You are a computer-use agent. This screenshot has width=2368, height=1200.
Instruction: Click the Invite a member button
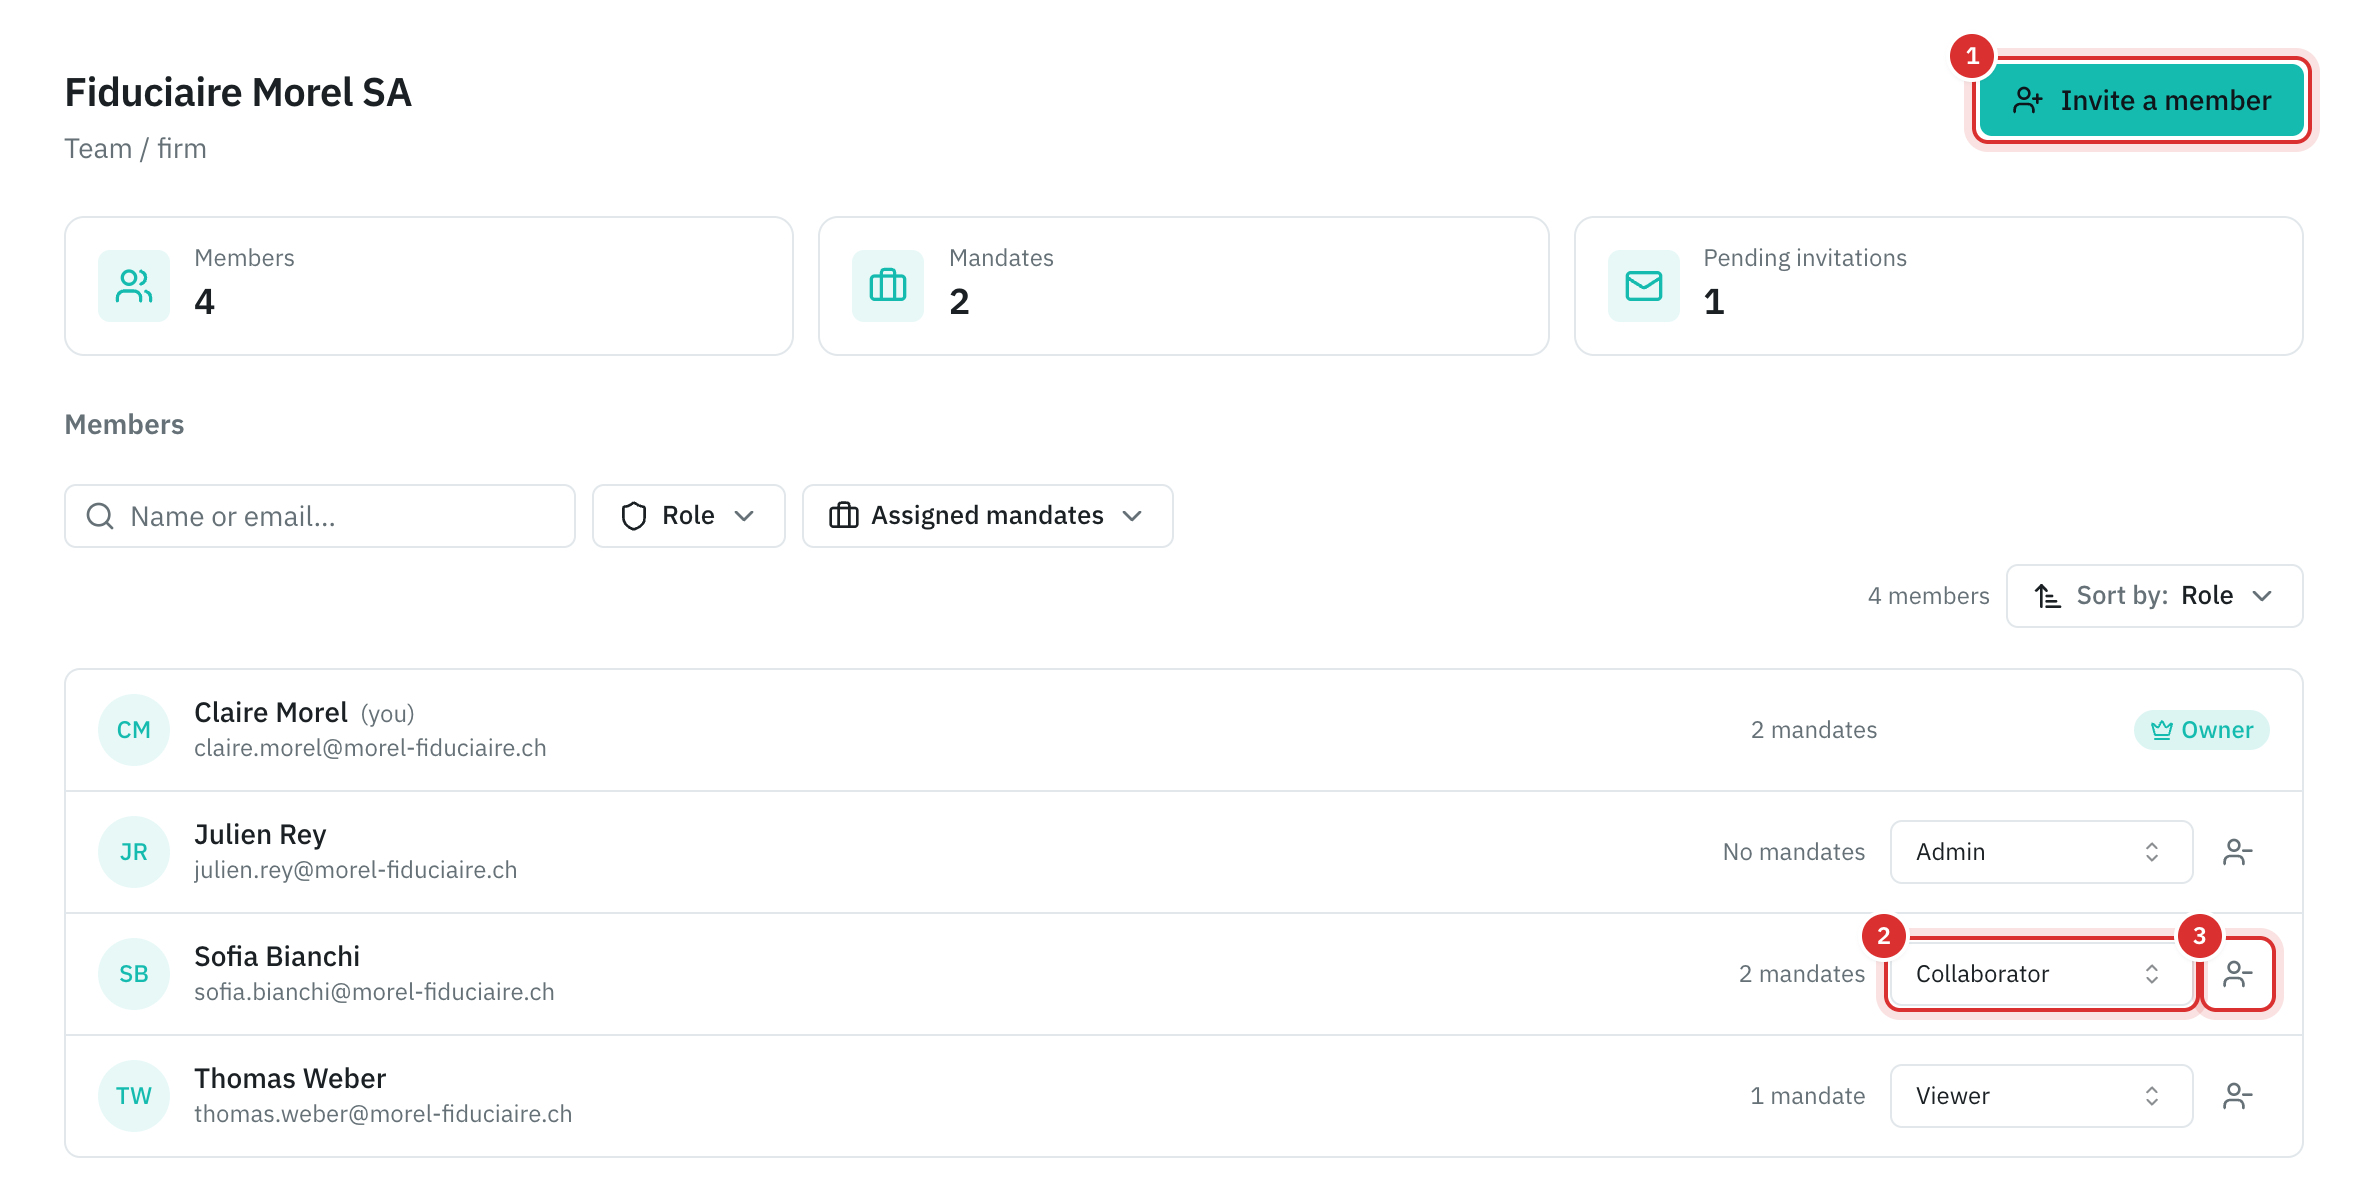coord(2141,100)
